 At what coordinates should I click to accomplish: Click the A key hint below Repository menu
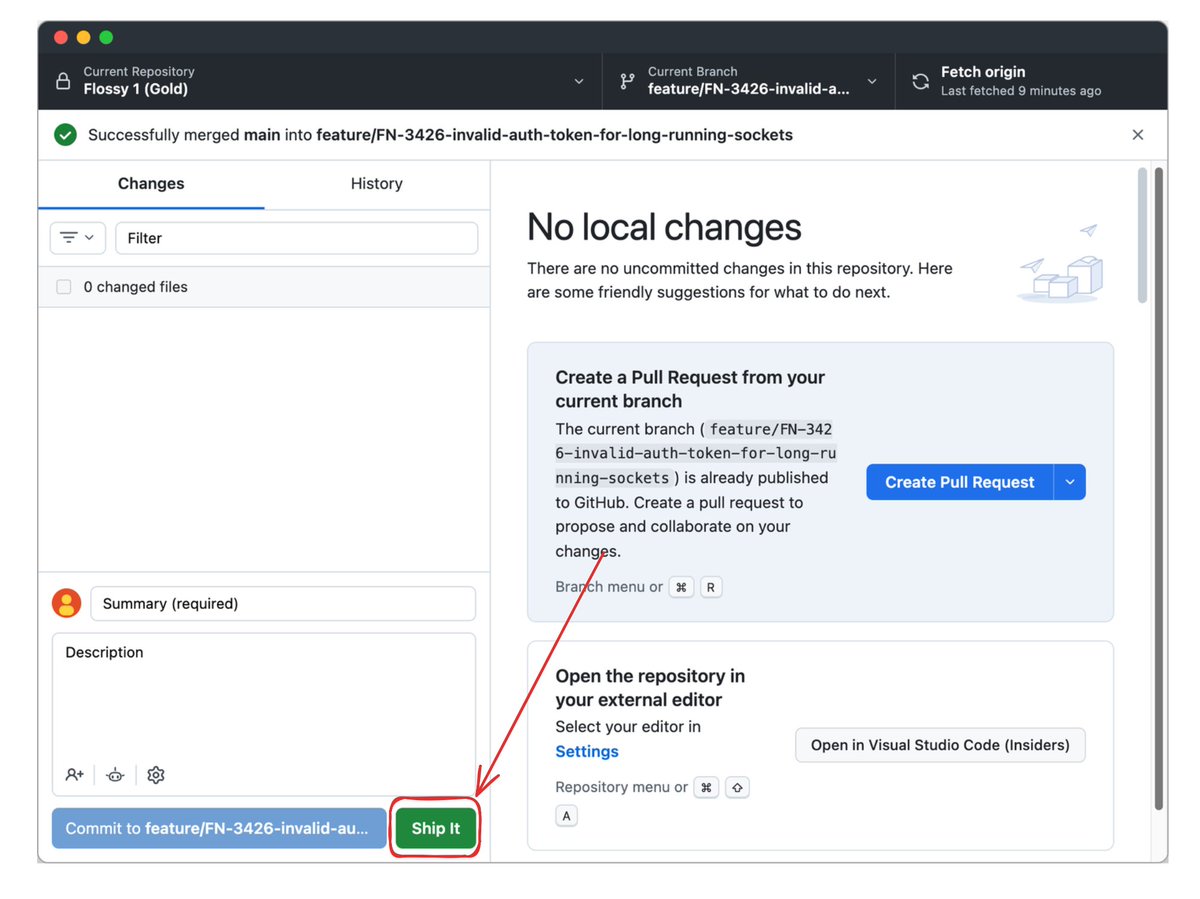567,816
